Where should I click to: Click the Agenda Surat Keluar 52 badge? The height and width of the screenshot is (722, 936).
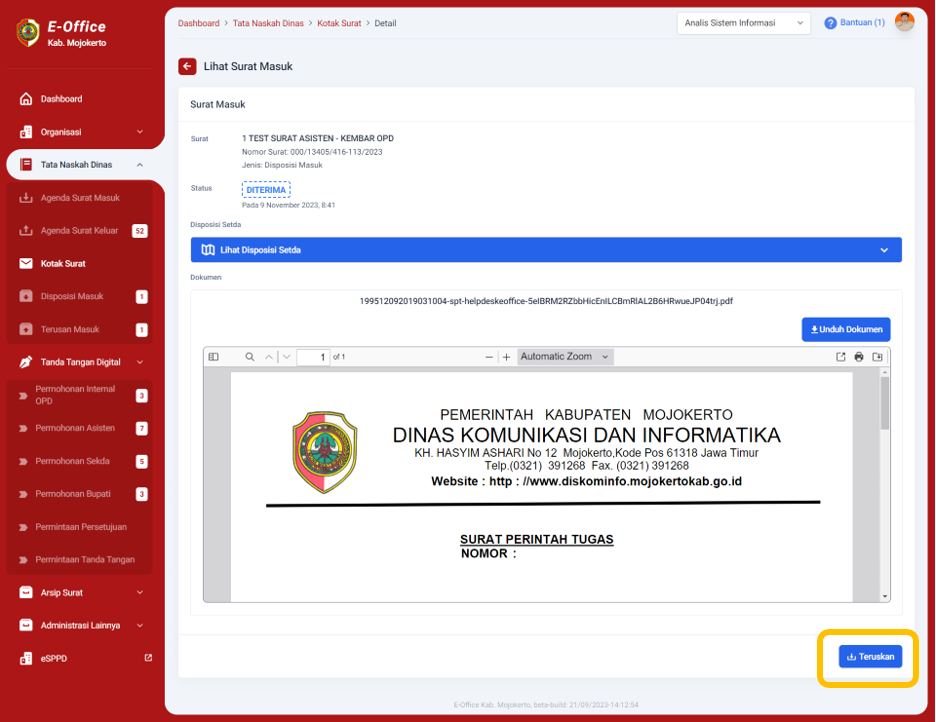pyautogui.click(x=140, y=231)
